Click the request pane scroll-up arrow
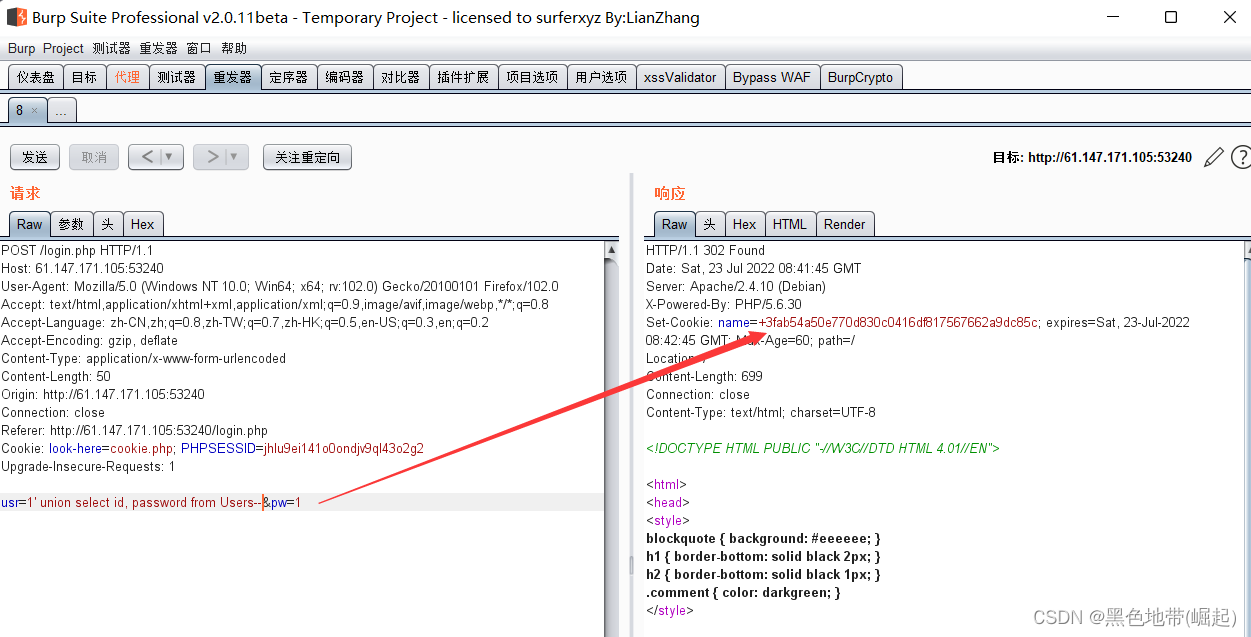Image resolution: width=1251 pixels, height=637 pixels. (x=611, y=251)
